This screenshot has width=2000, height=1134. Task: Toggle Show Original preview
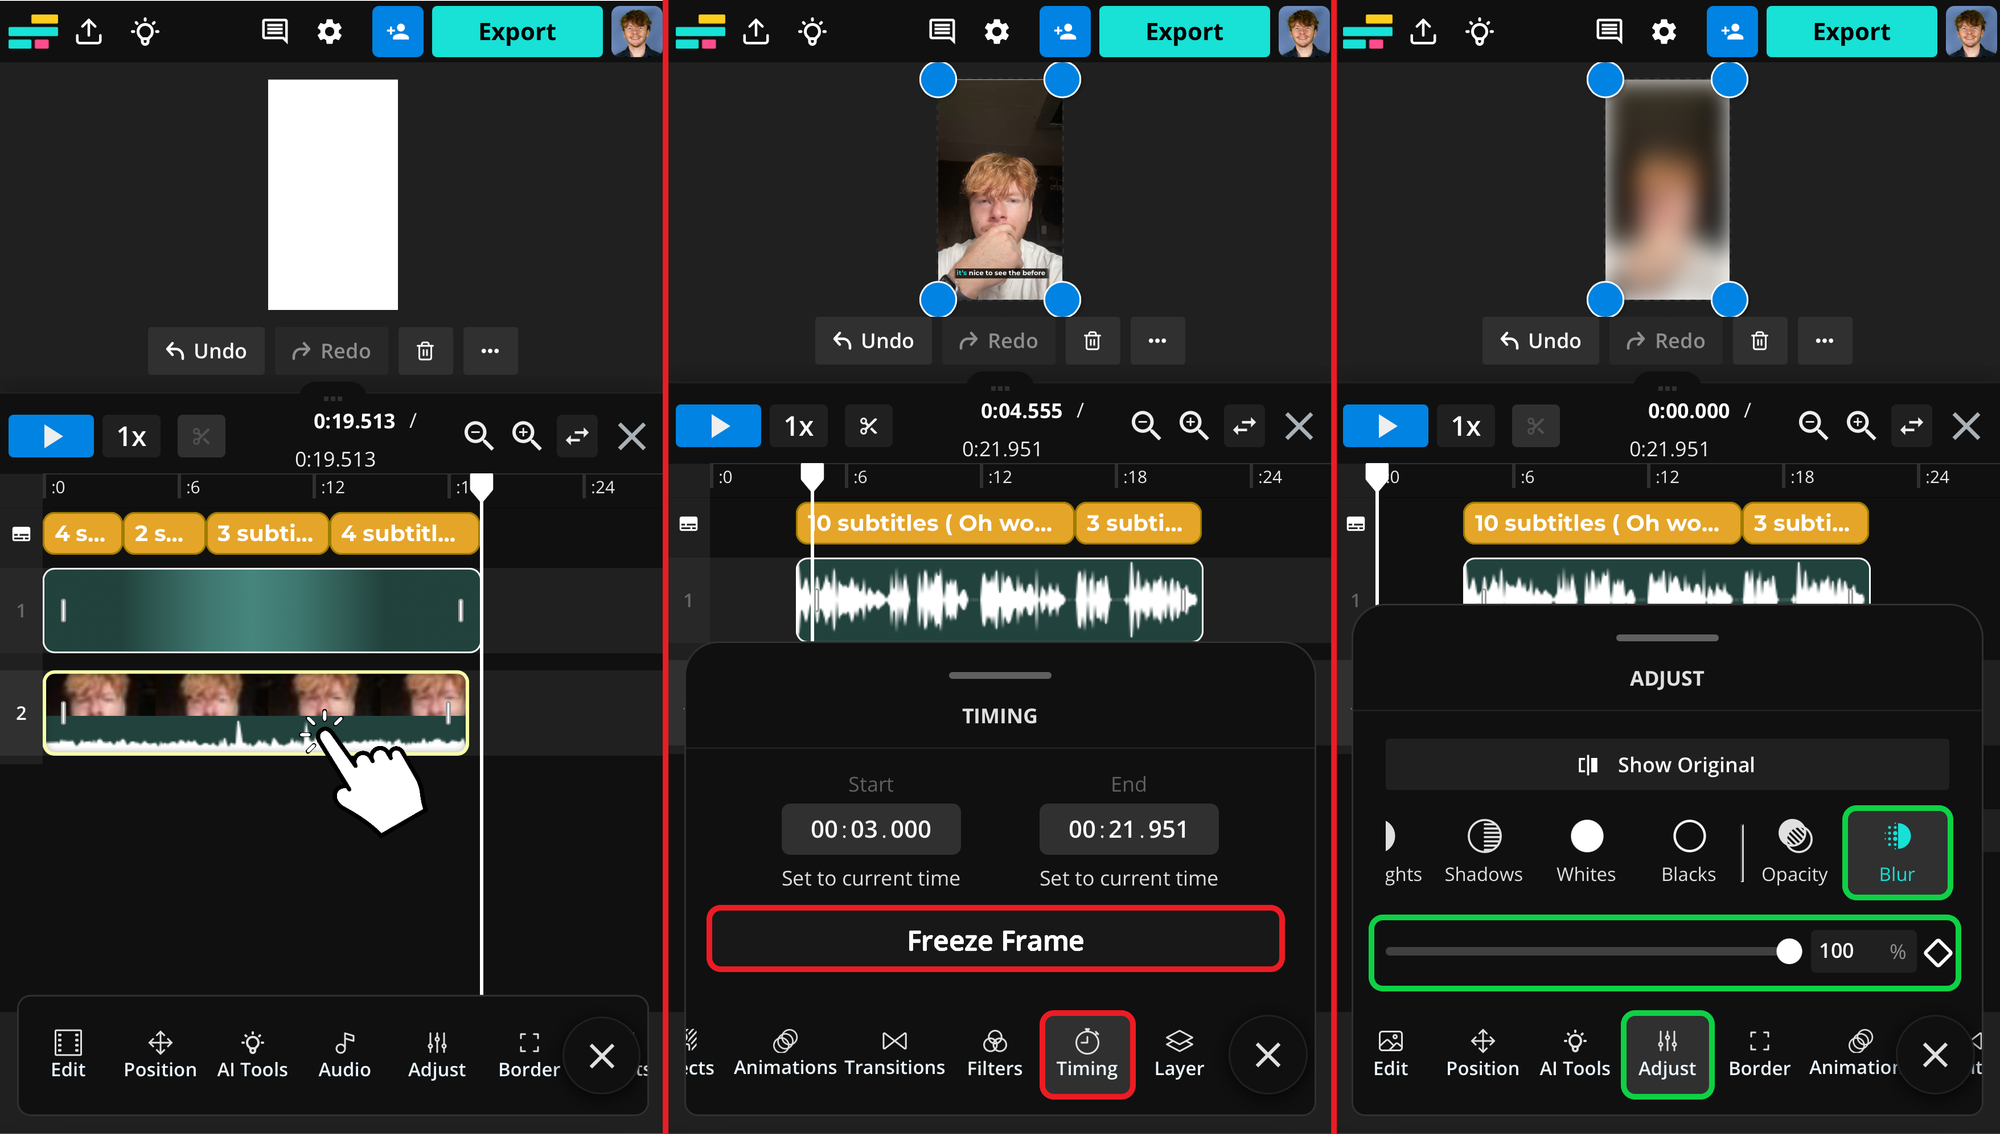1665,764
